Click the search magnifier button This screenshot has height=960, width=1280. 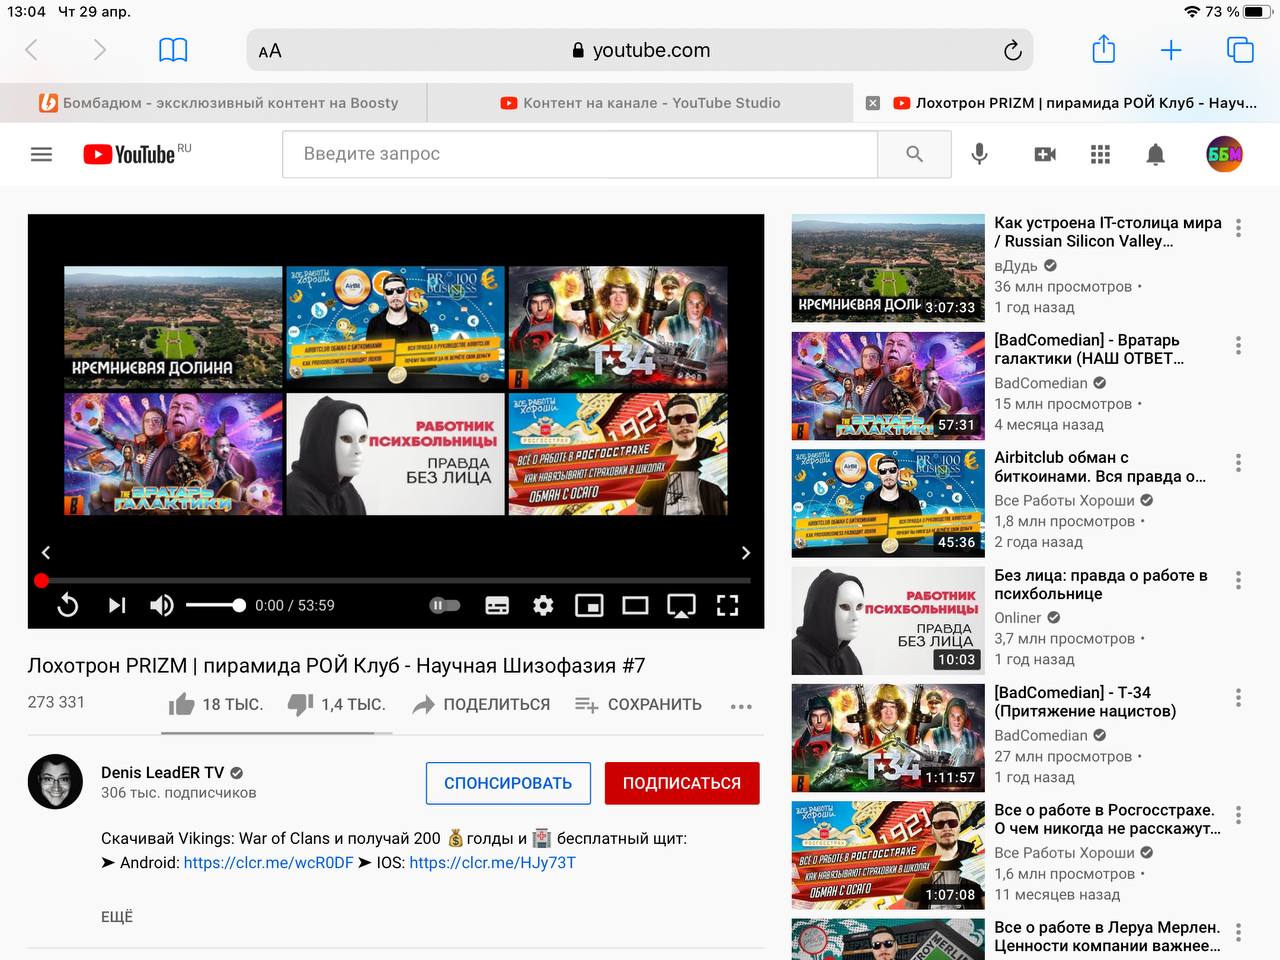(914, 154)
